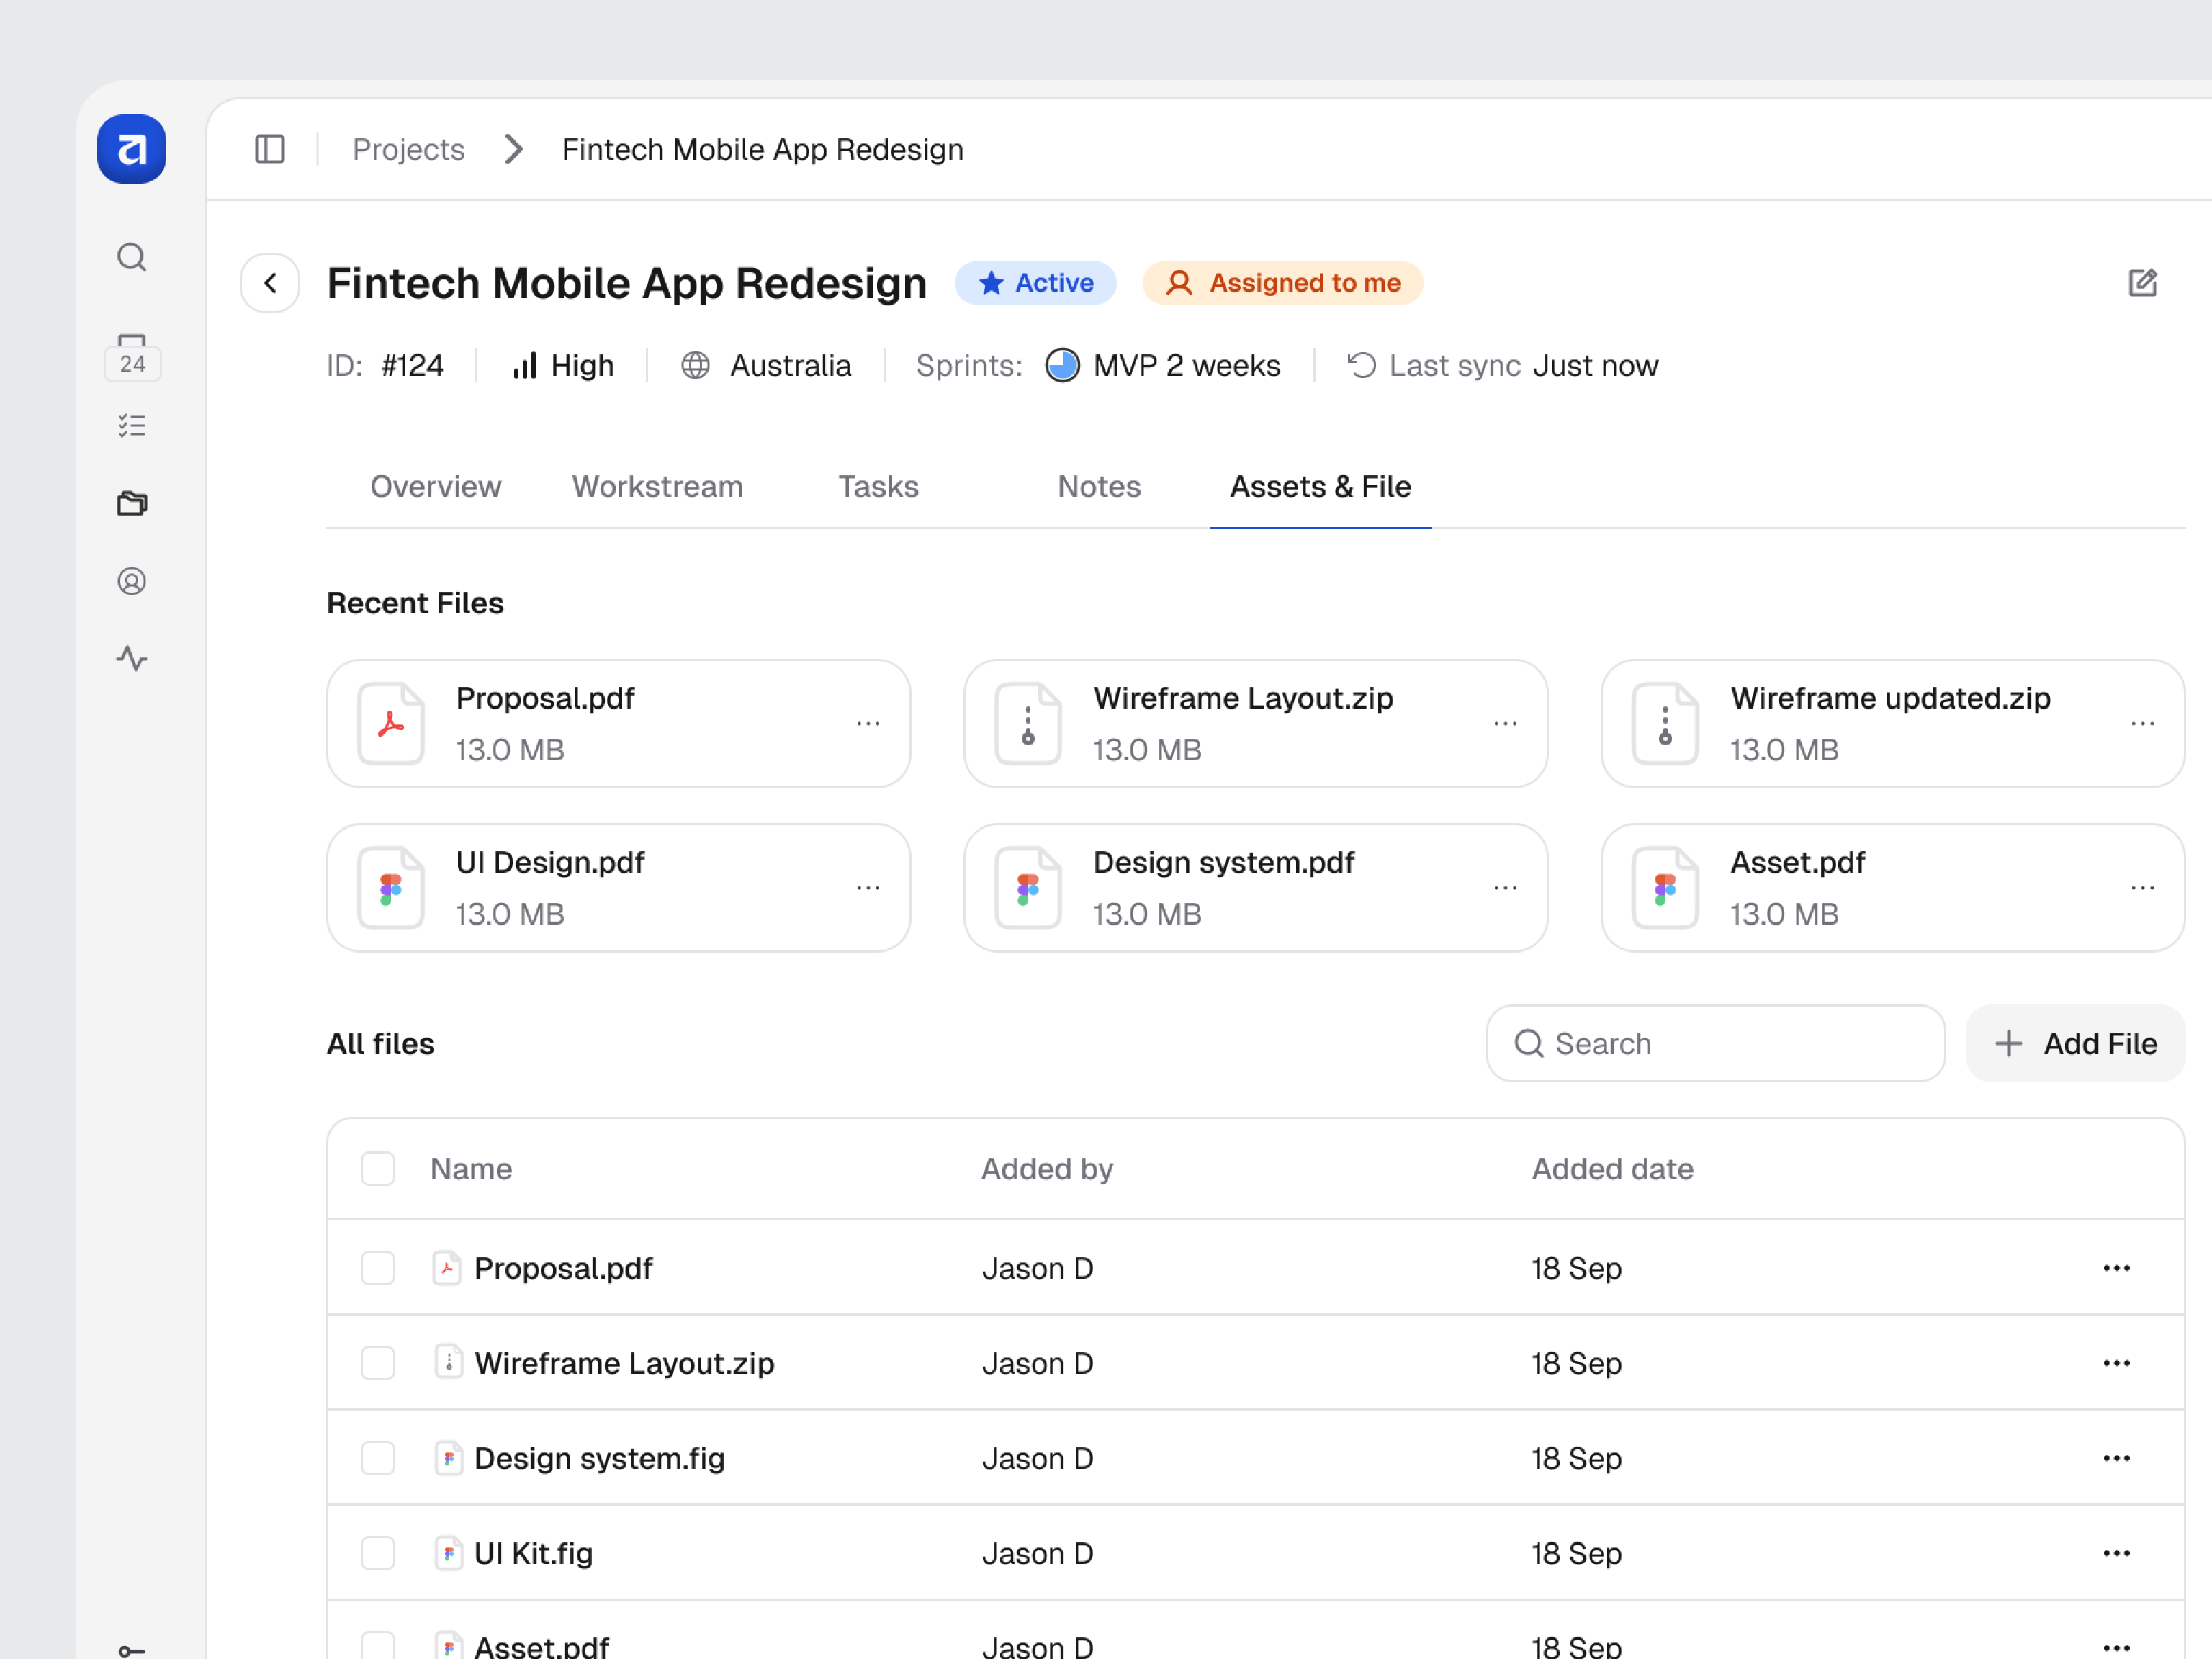The image size is (2212, 1659).
Task: Click the MVP sprint progress circle
Action: [1062, 365]
